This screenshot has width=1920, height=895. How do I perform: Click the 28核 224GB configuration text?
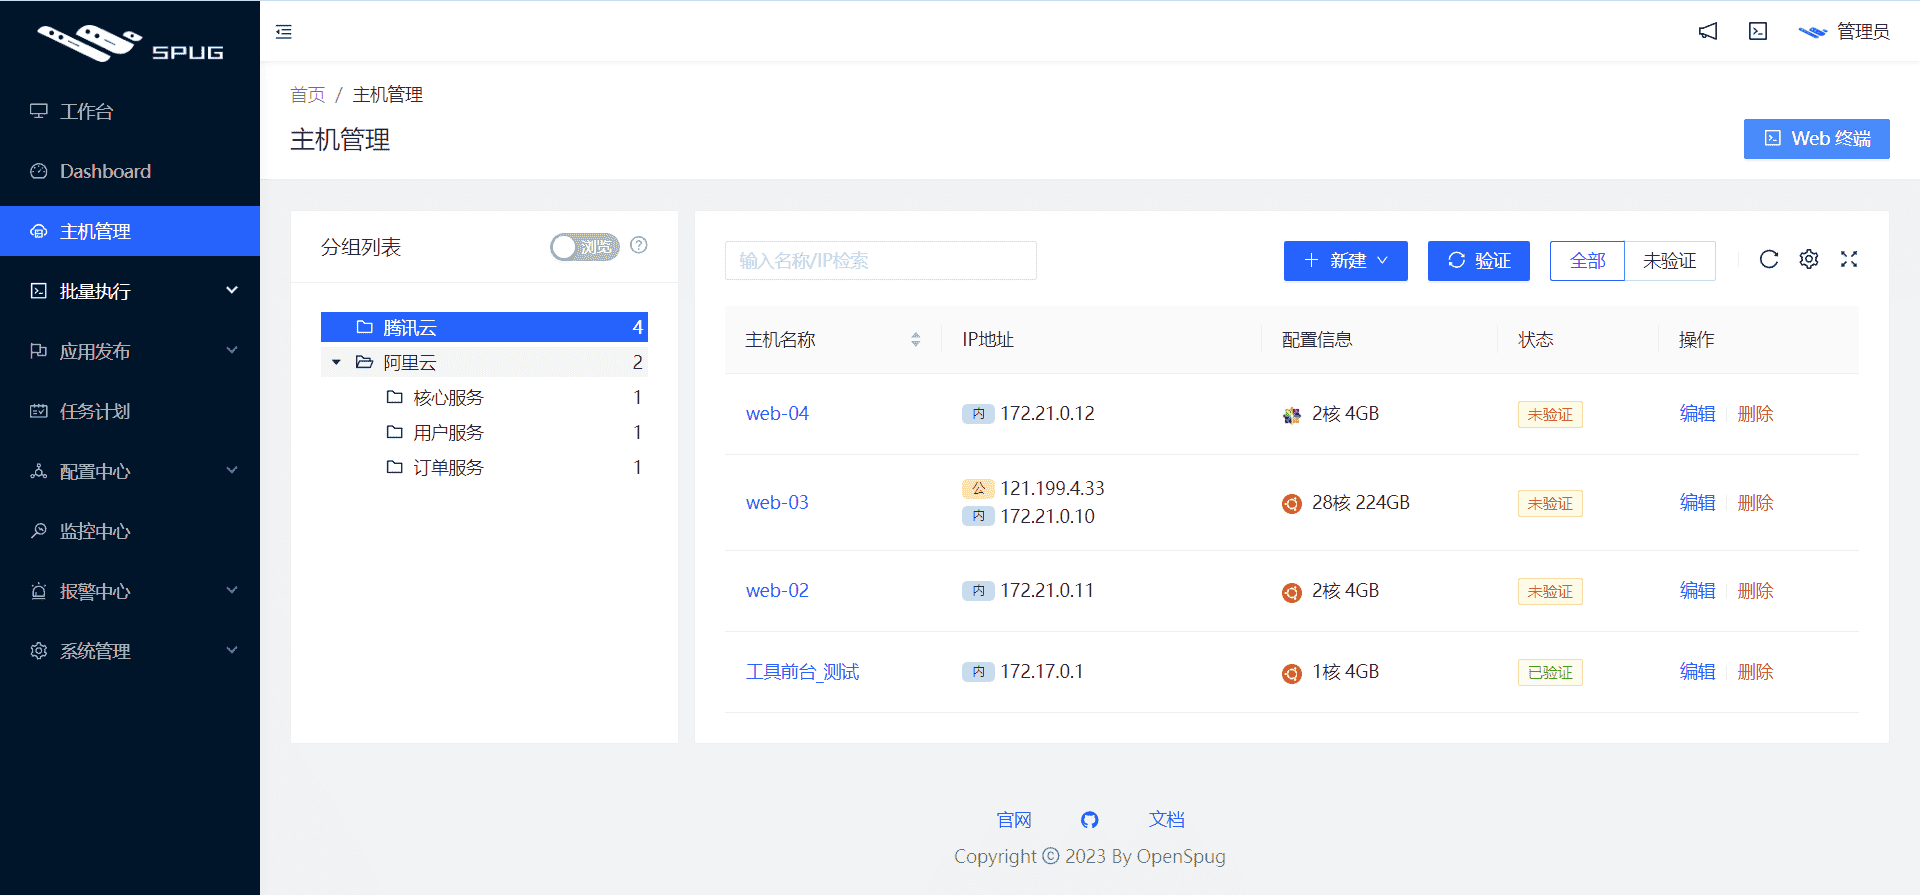(x=1360, y=502)
